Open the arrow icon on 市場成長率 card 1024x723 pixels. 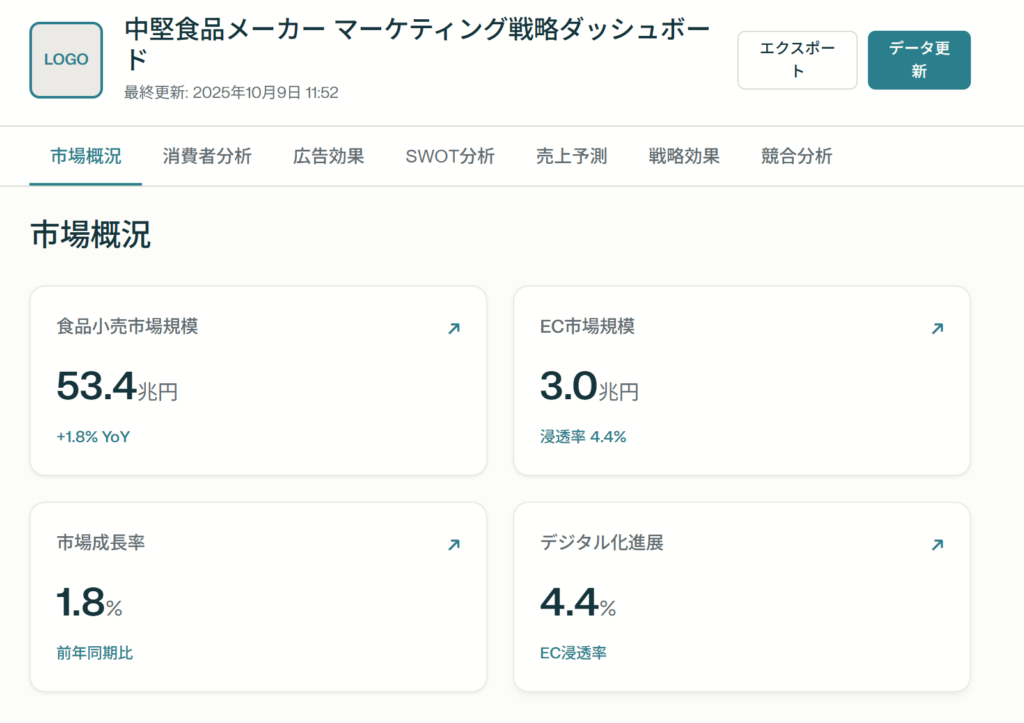[x=453, y=545]
